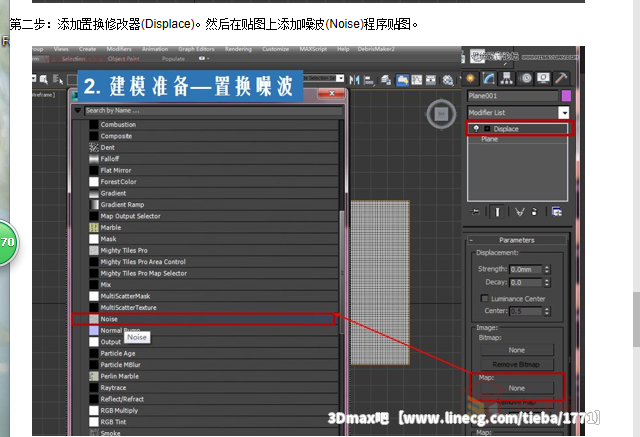Image resolution: width=640 pixels, height=437 pixels.
Task: Select the Perlin Marble map
Action: tap(213, 376)
